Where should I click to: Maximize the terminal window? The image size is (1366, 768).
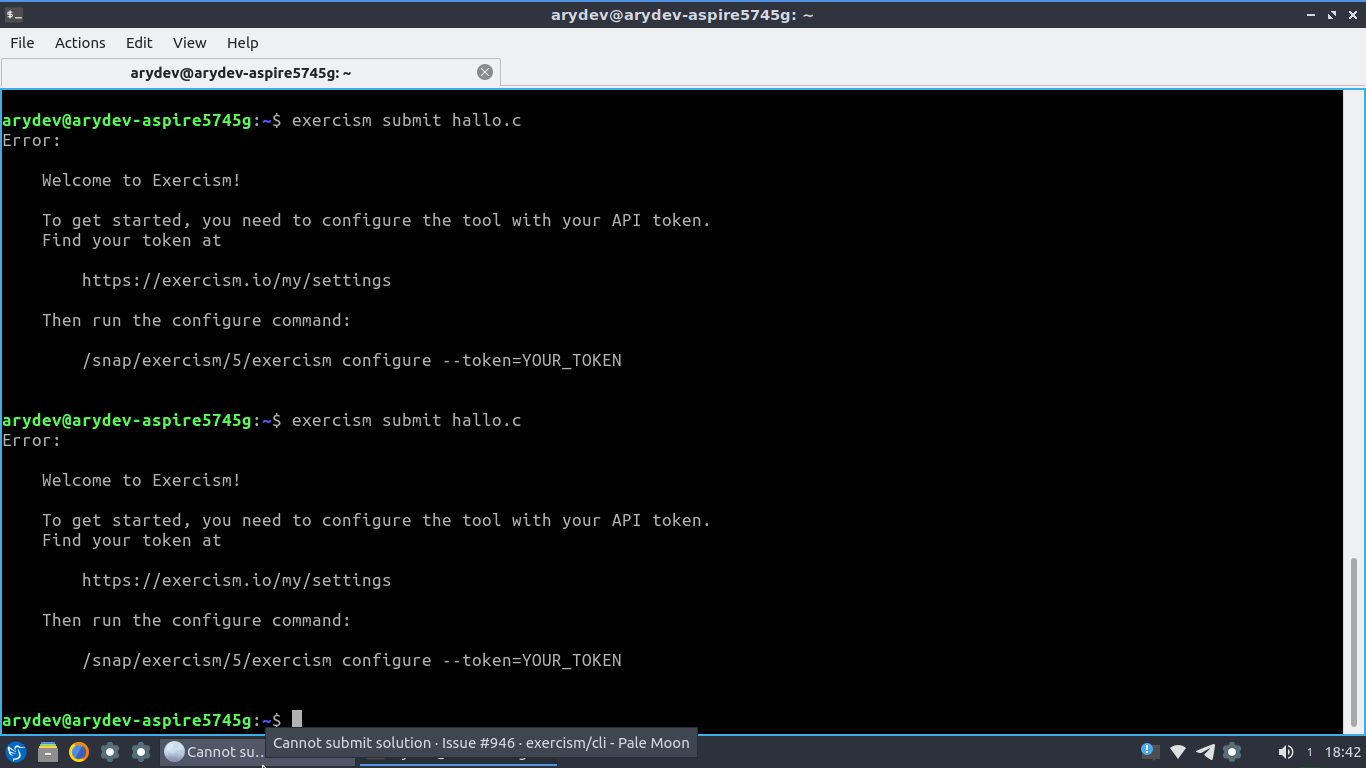(x=1332, y=15)
